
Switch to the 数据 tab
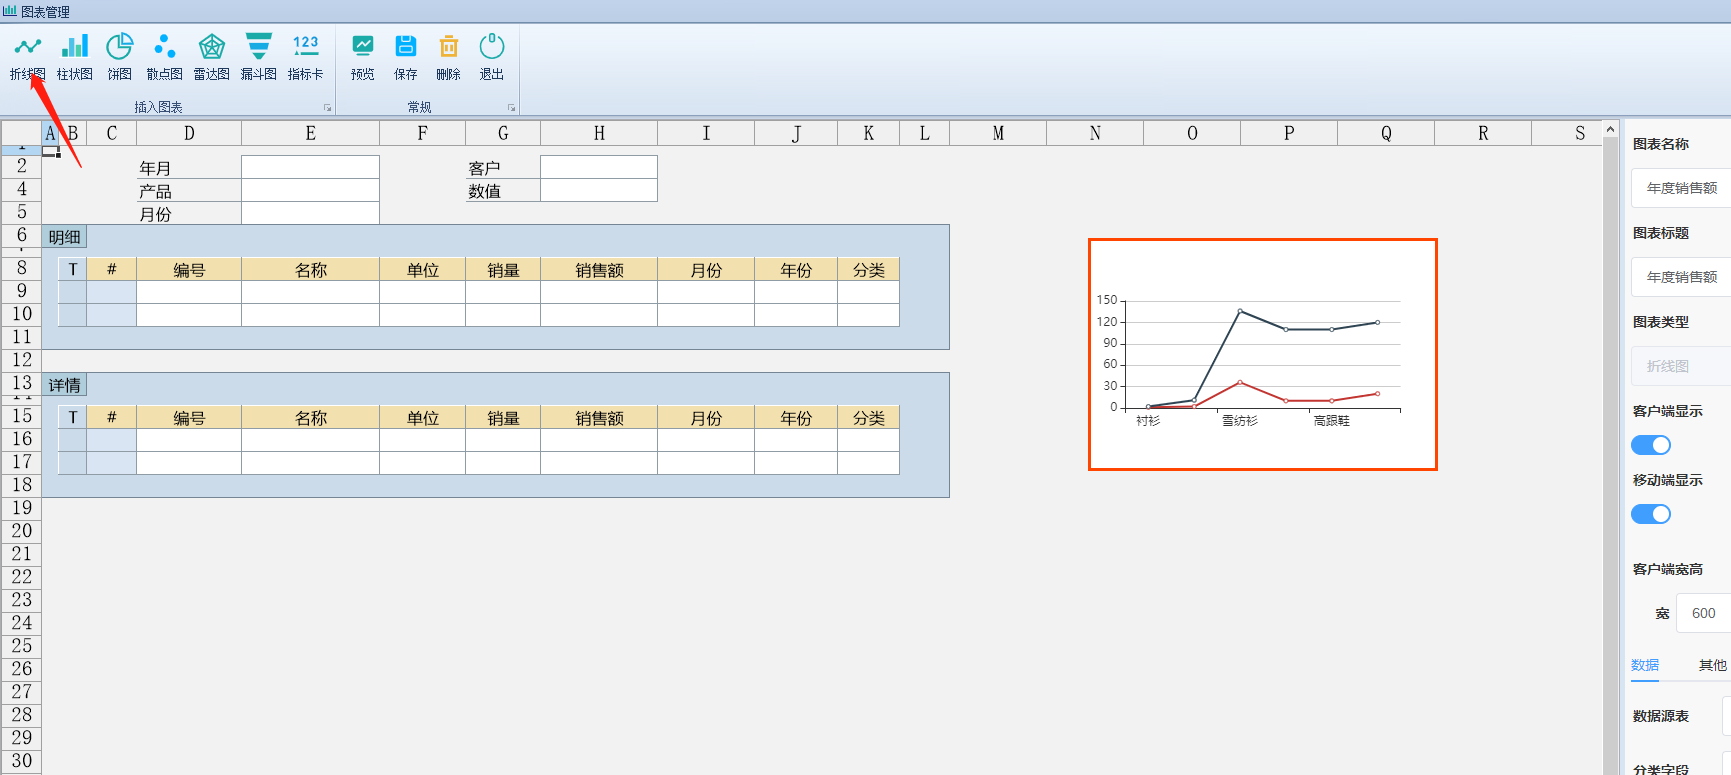click(1645, 665)
